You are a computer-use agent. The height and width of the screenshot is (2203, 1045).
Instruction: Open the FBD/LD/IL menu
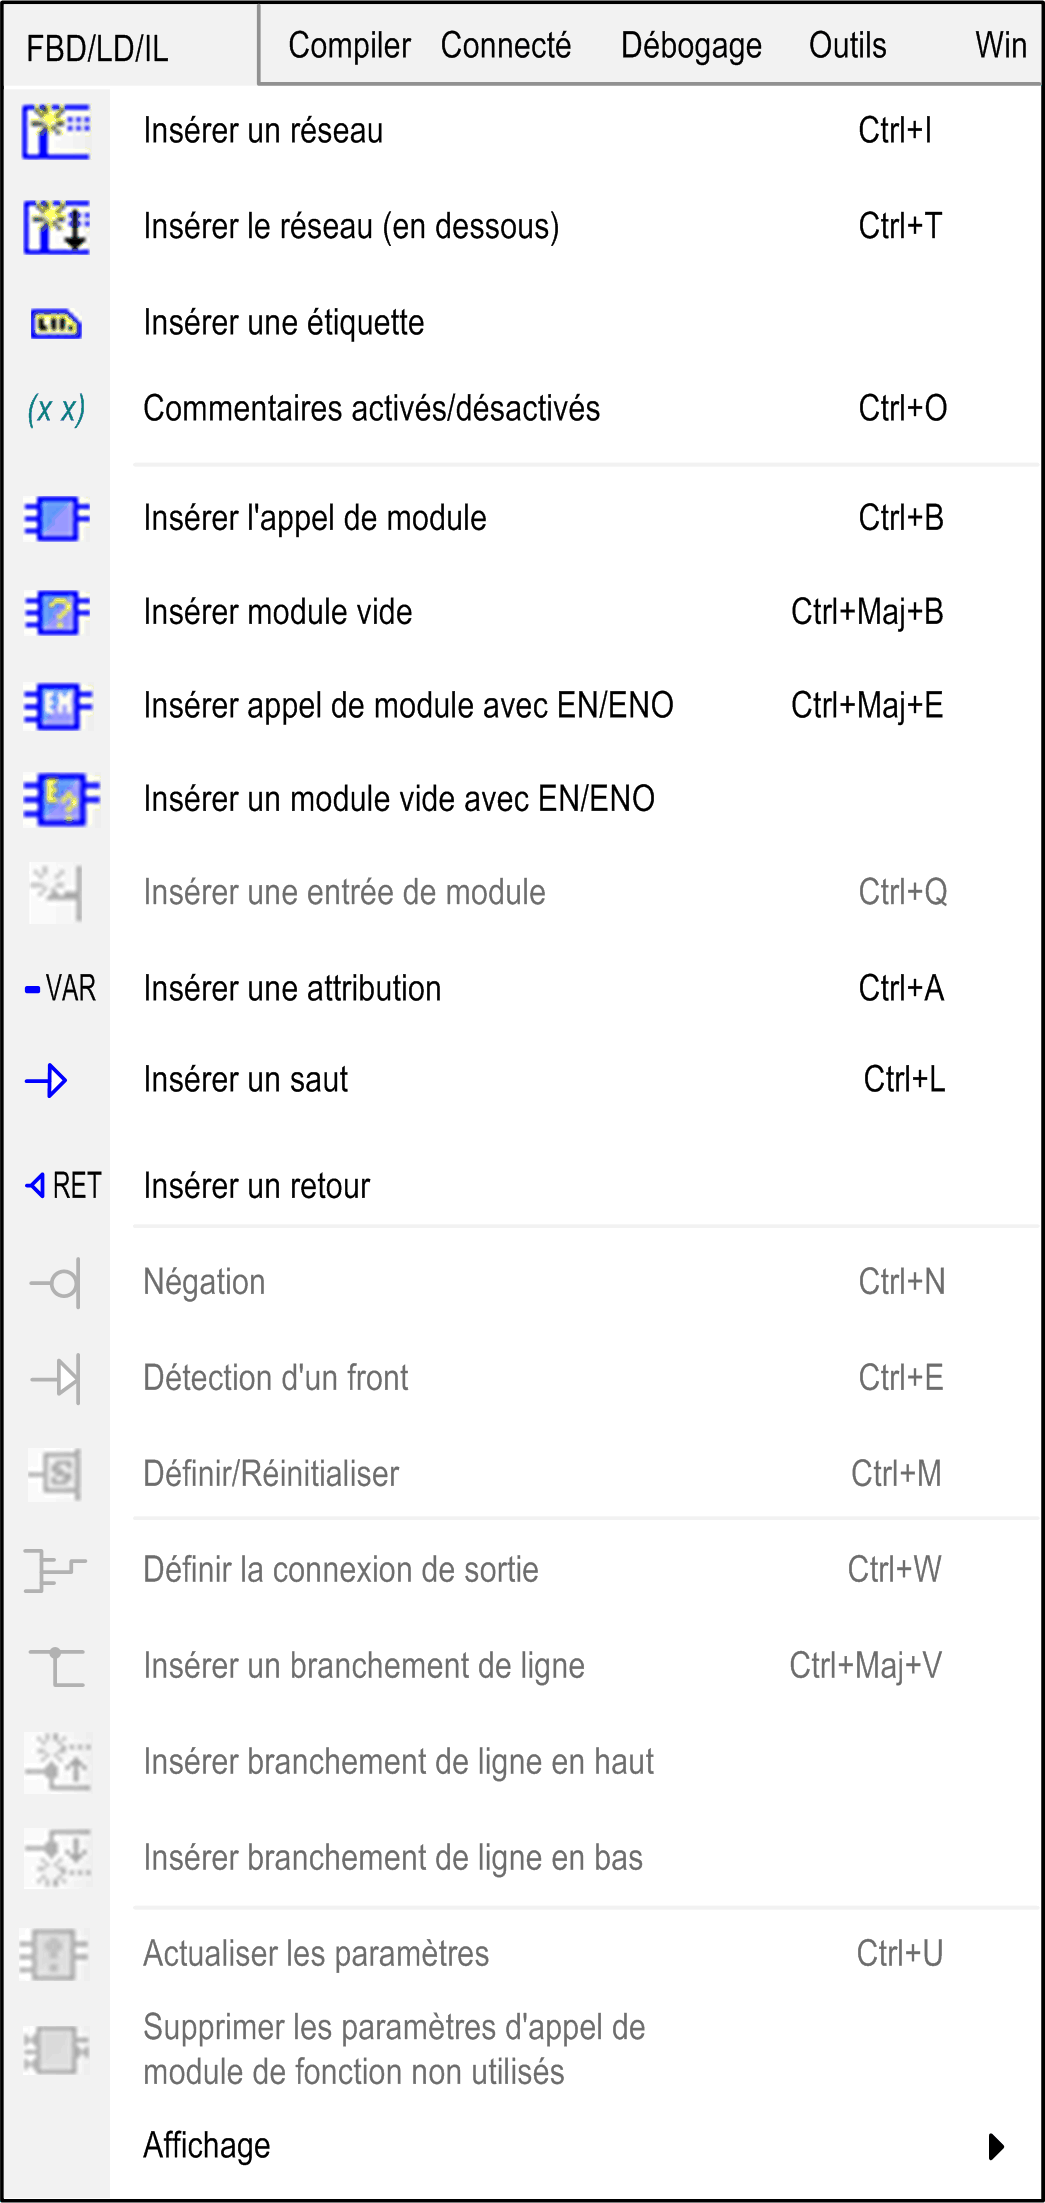(x=97, y=48)
